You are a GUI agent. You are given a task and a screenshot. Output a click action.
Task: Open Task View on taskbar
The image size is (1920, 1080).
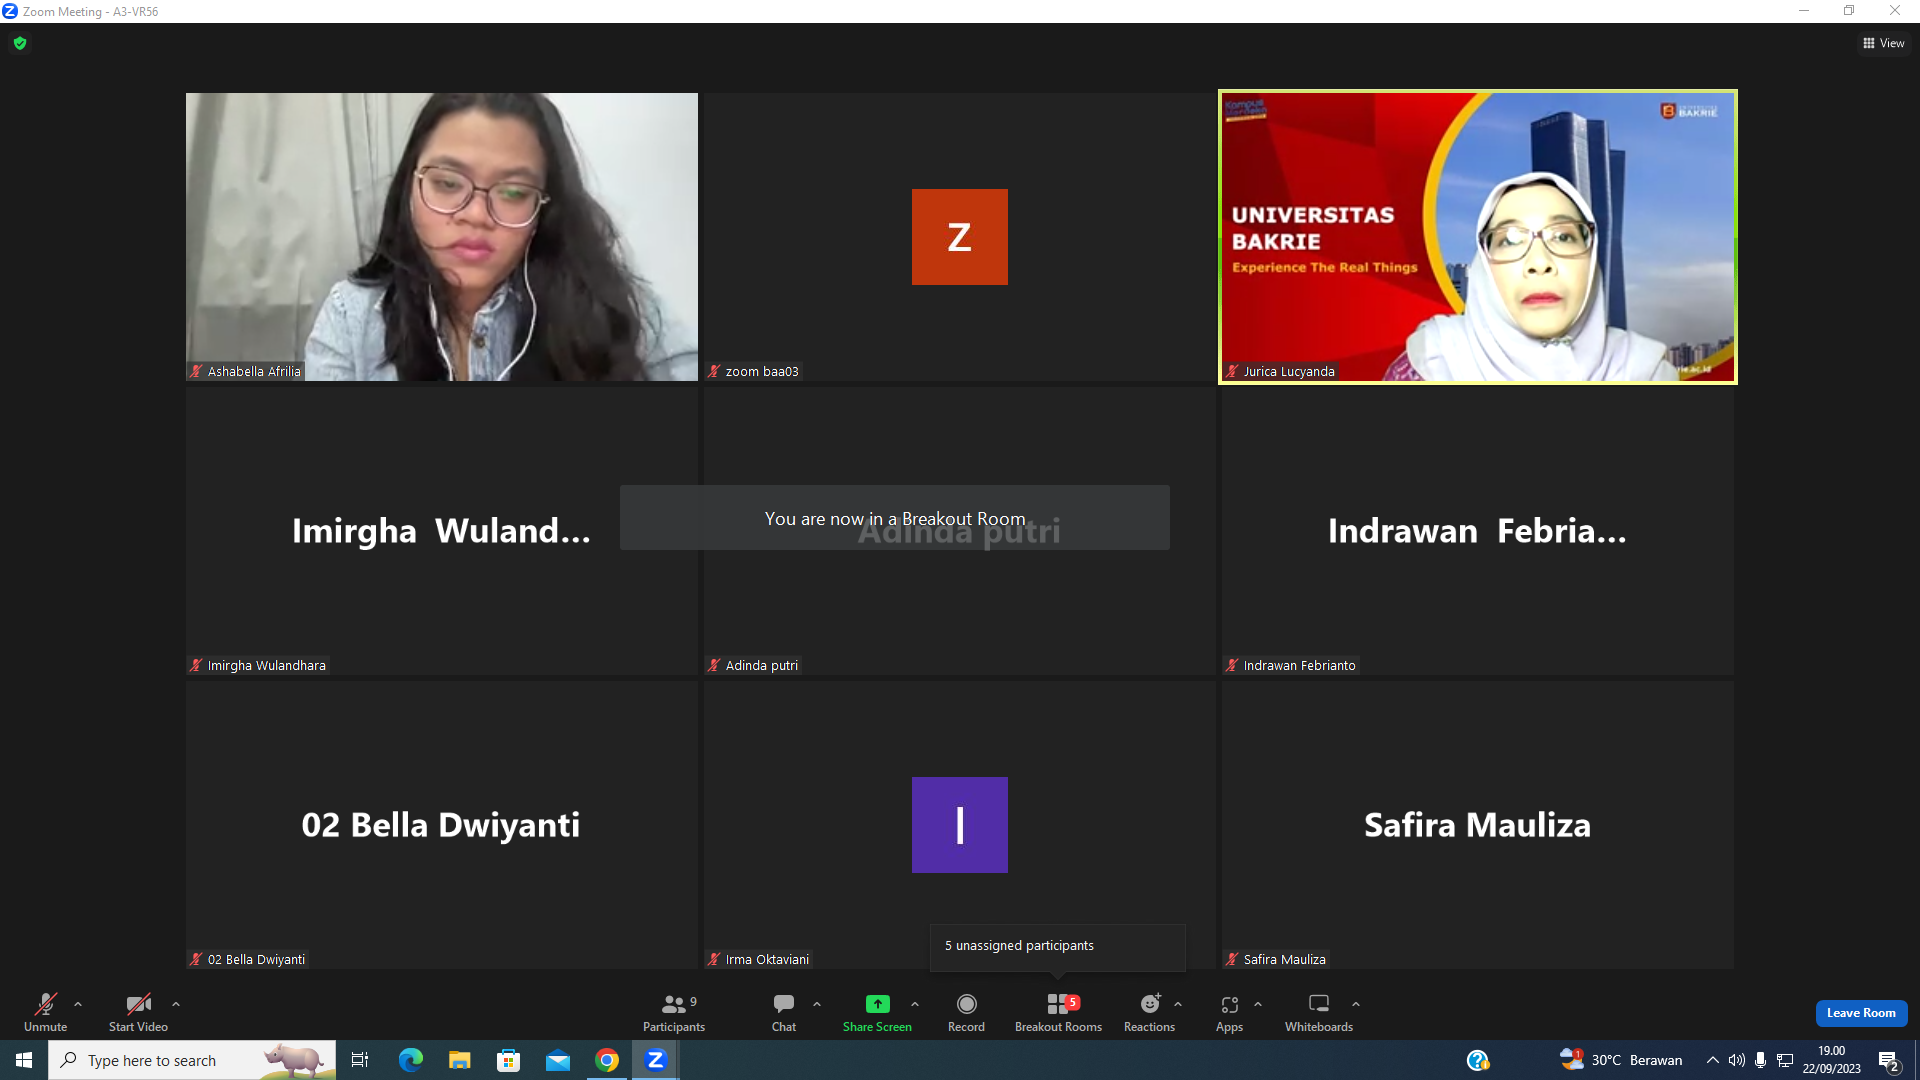[360, 1060]
